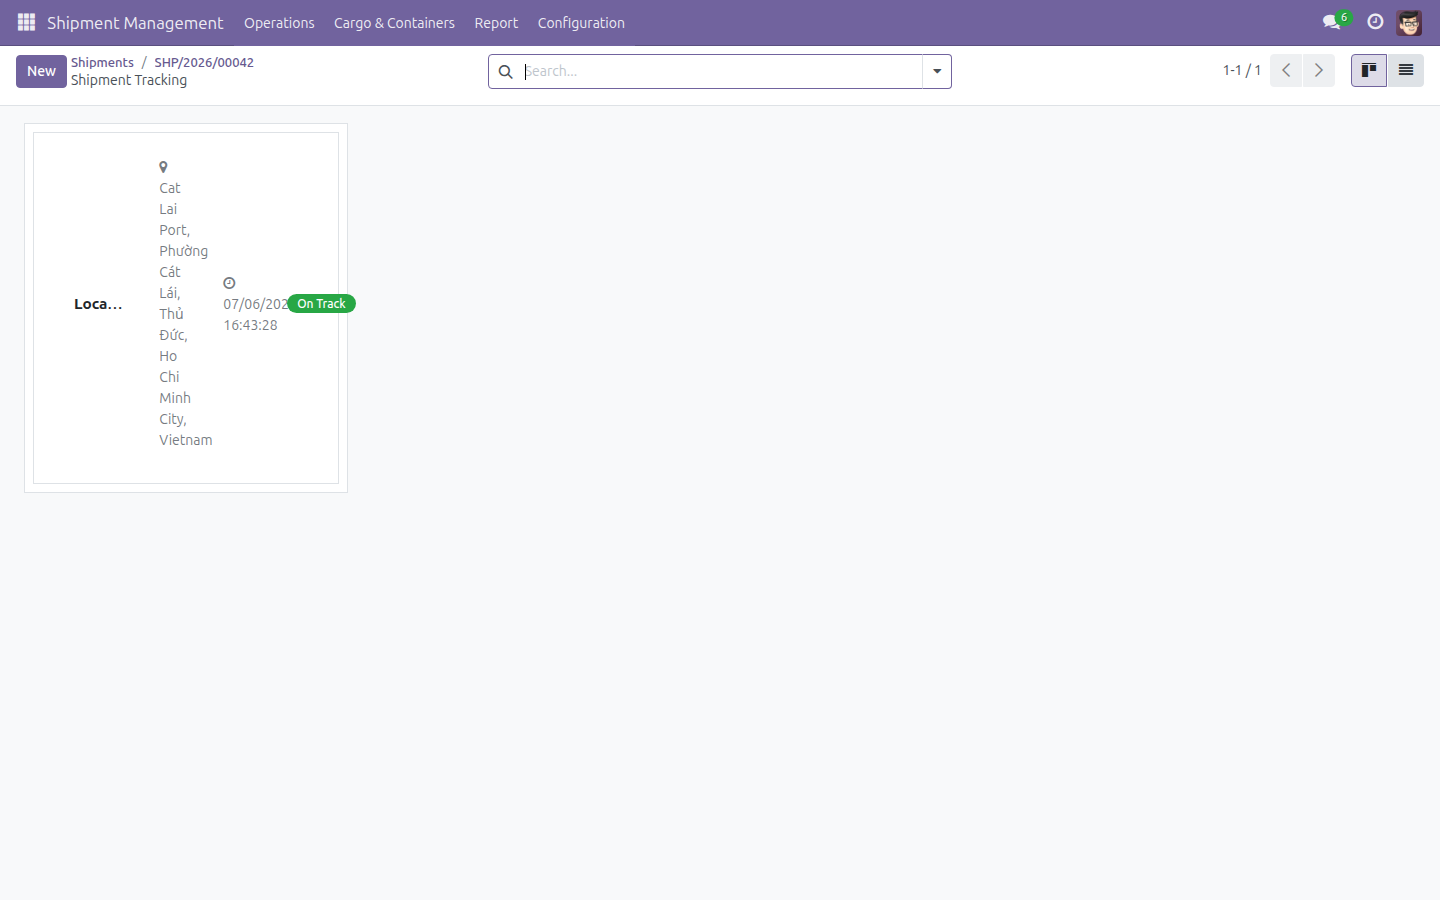Focus the Search input field

click(x=722, y=72)
